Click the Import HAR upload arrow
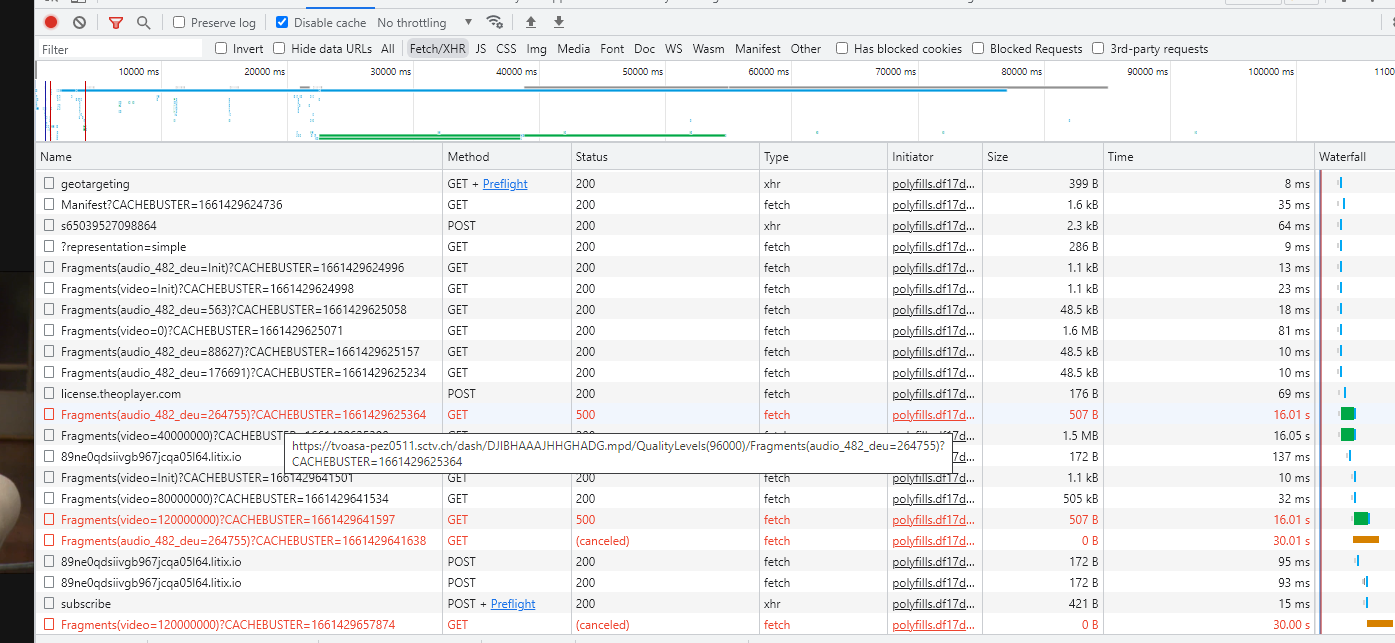The height and width of the screenshot is (643, 1395). coord(531,22)
